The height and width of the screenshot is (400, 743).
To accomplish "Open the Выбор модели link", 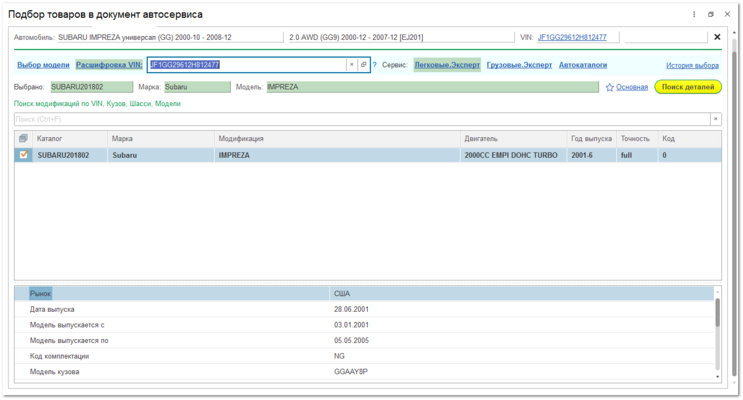I will [x=43, y=65].
